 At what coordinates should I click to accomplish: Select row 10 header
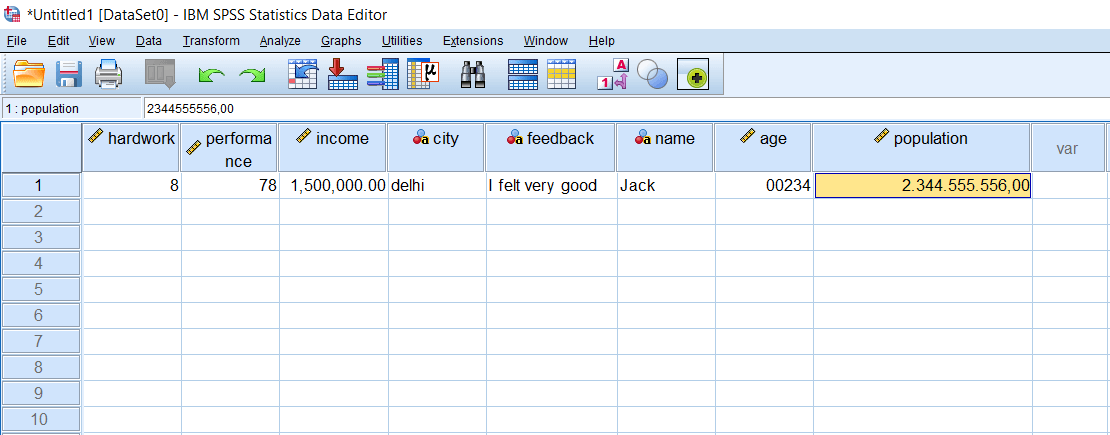pyautogui.click(x=40, y=419)
